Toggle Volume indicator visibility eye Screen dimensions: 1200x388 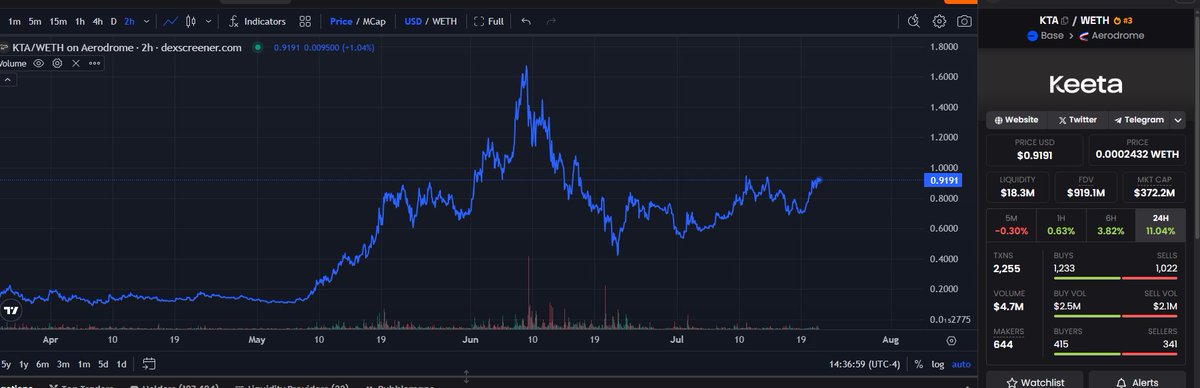coord(39,63)
